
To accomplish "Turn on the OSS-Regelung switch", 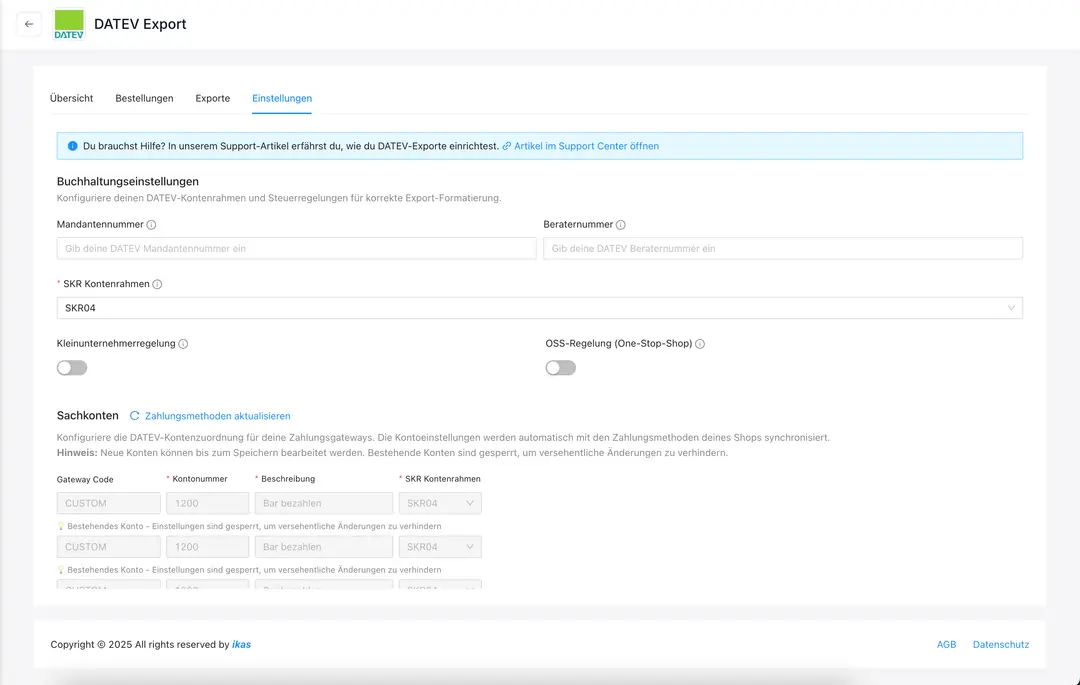I will coord(560,368).
